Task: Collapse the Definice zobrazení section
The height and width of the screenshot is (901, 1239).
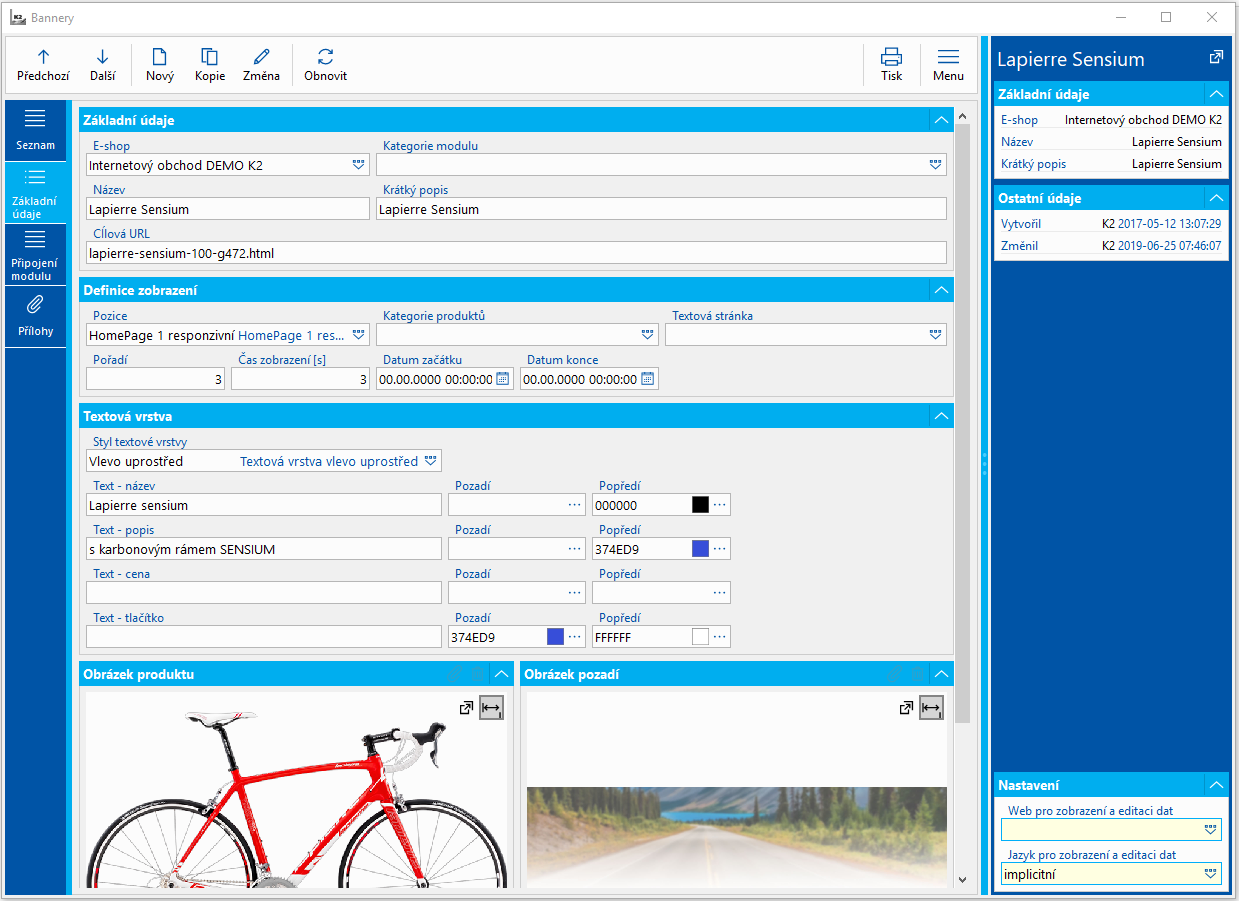Action: (940, 290)
